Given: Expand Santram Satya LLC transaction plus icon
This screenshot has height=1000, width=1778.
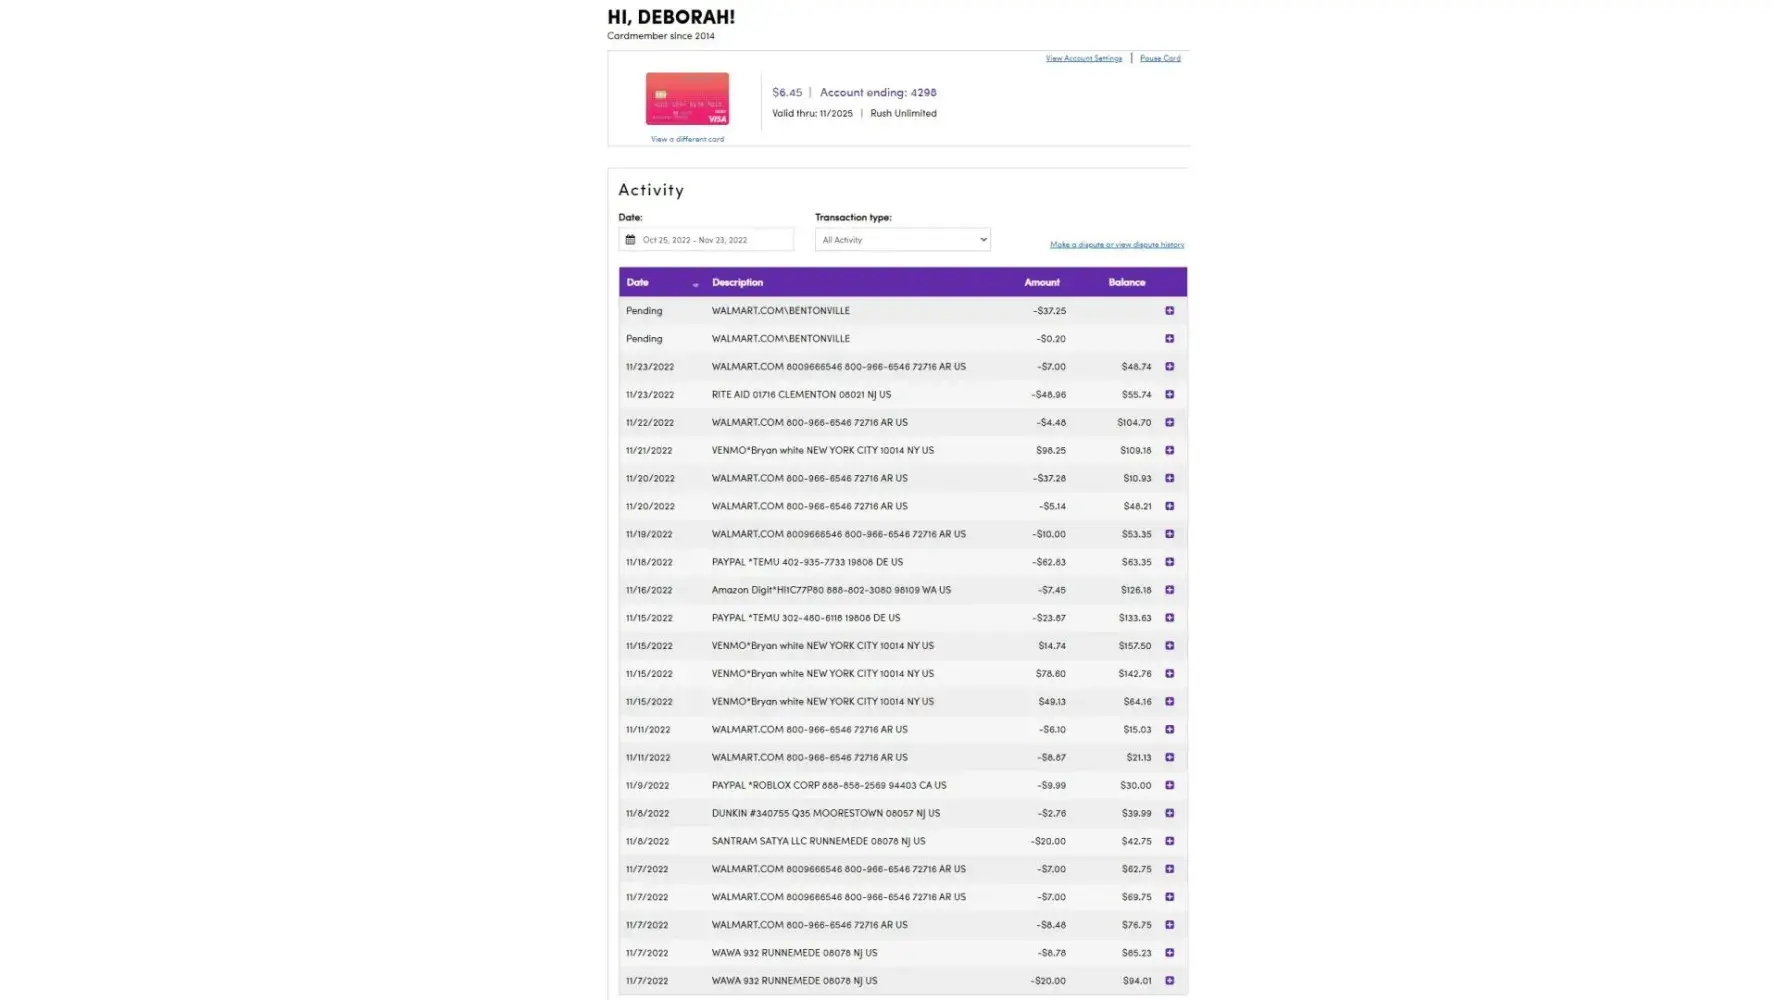Looking at the screenshot, I should (x=1169, y=842).
